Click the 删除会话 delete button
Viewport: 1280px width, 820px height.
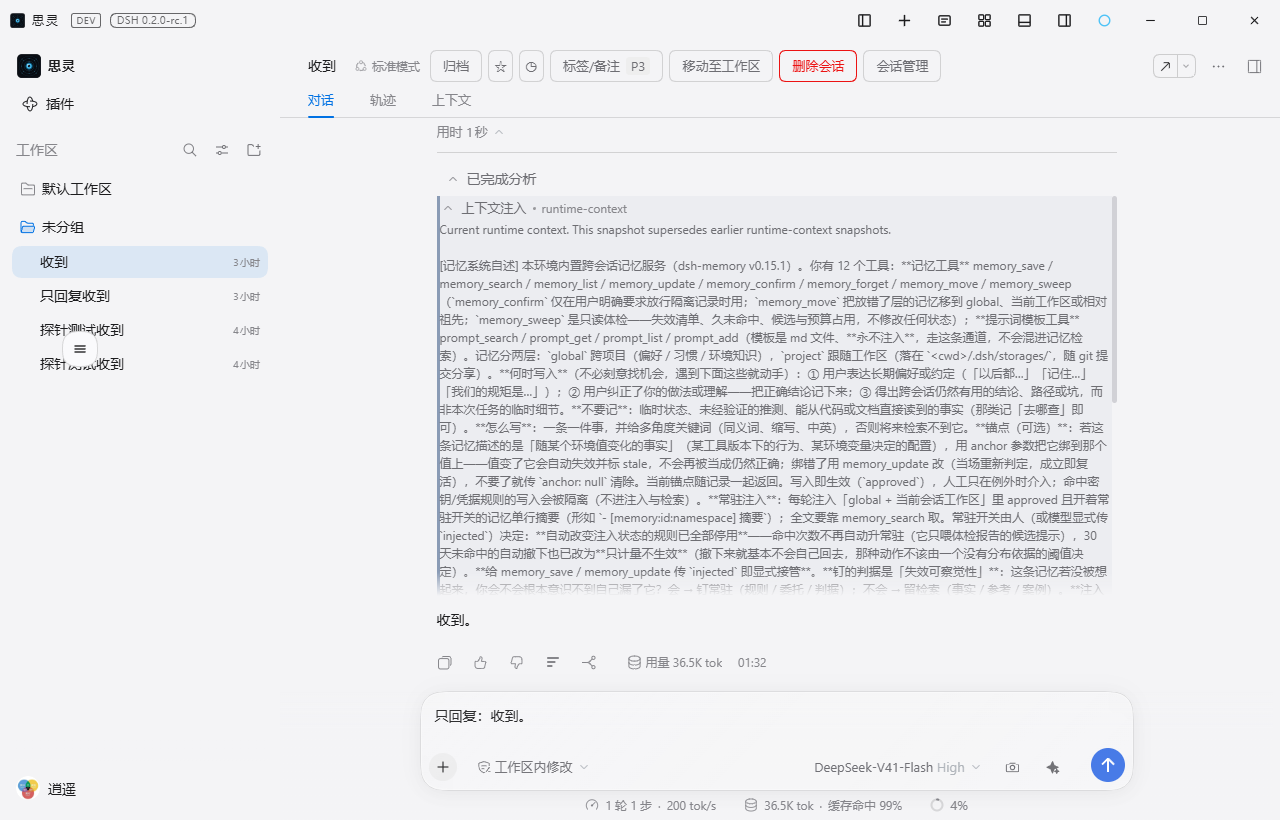coord(818,66)
